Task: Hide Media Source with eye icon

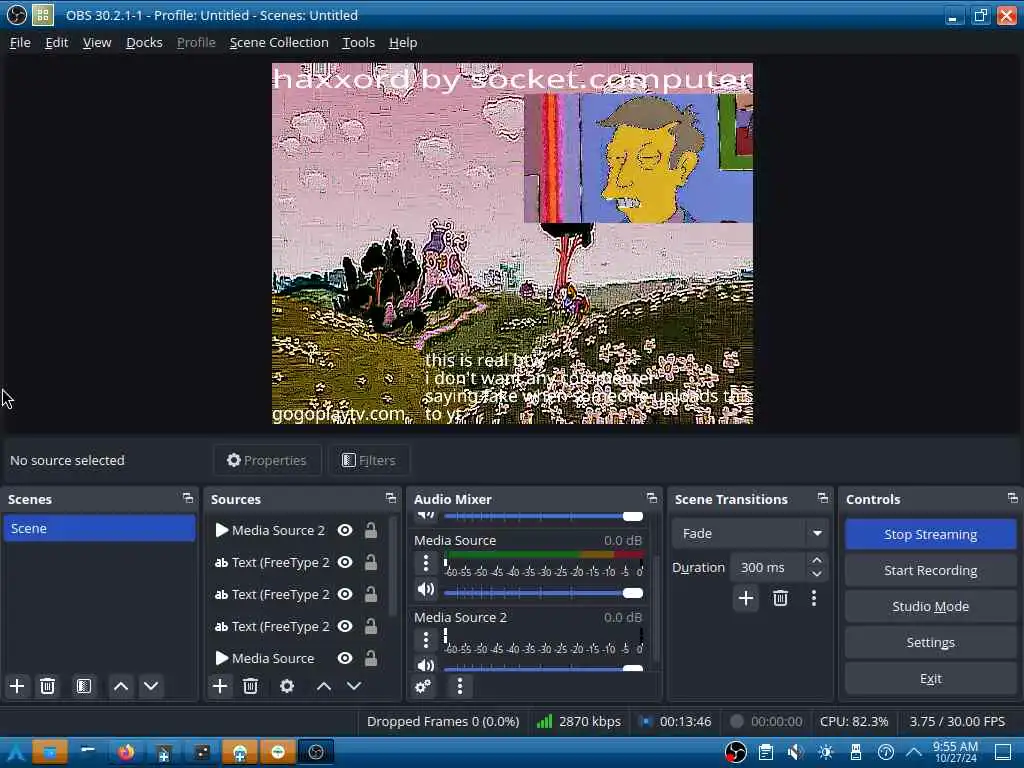Action: [x=345, y=658]
